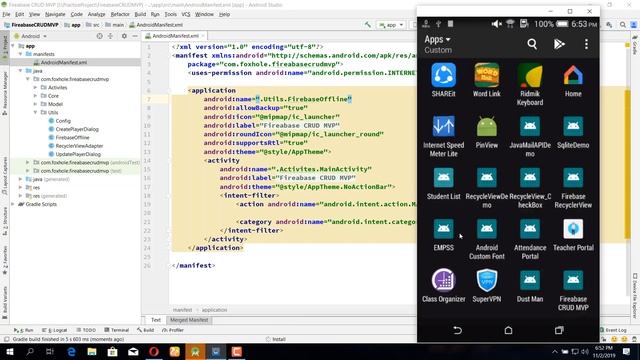Click the Windows Start button
The height and width of the screenshot is (360, 640).
point(10,351)
